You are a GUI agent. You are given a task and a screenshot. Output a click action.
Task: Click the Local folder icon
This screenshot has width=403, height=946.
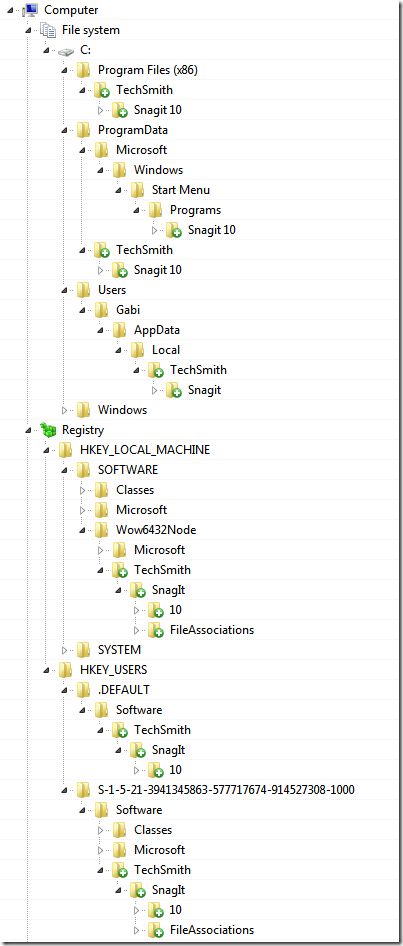138,350
